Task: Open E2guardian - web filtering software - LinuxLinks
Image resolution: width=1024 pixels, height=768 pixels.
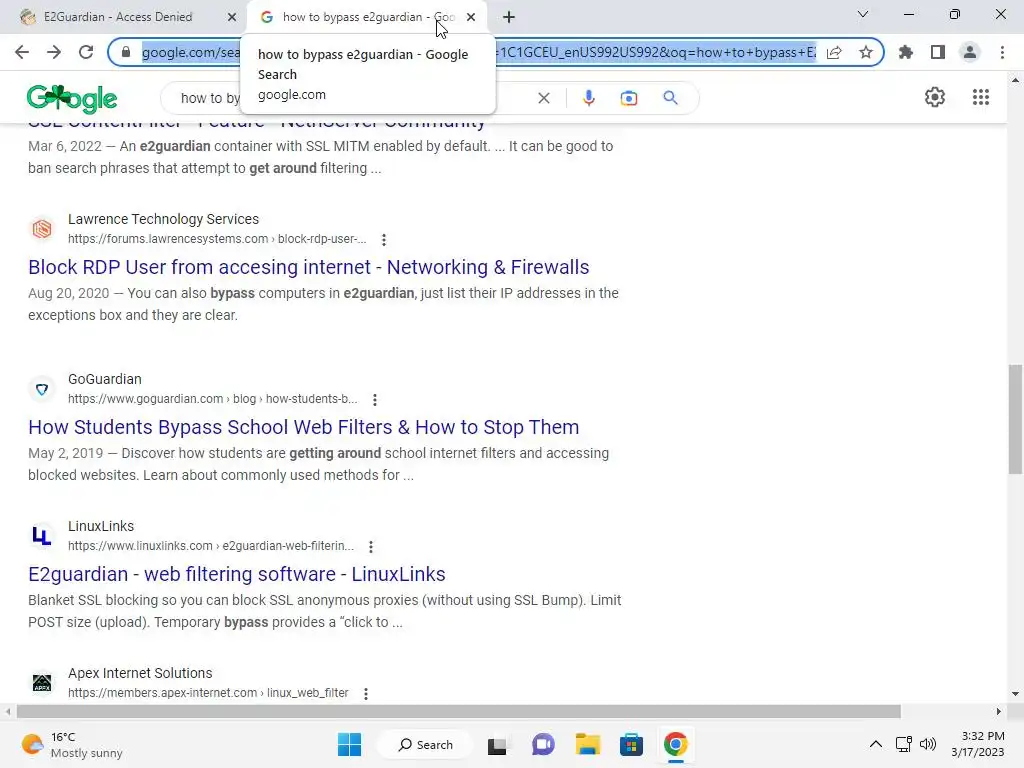Action: [x=236, y=574]
